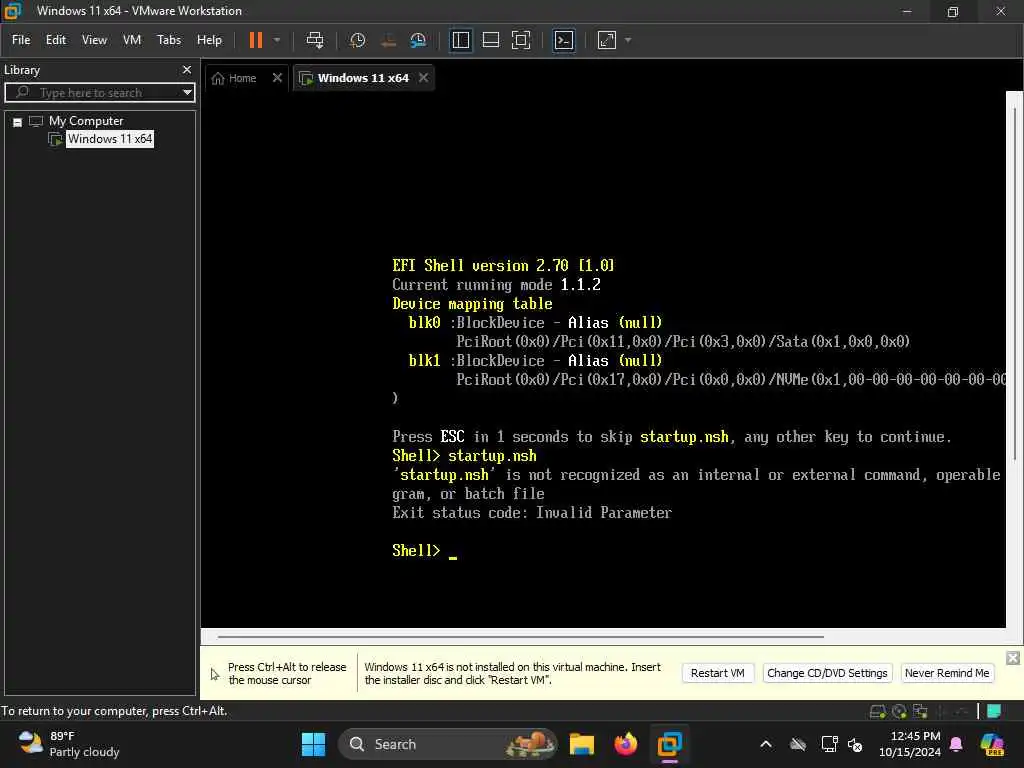Dismiss the installation hint bar

[1013, 658]
